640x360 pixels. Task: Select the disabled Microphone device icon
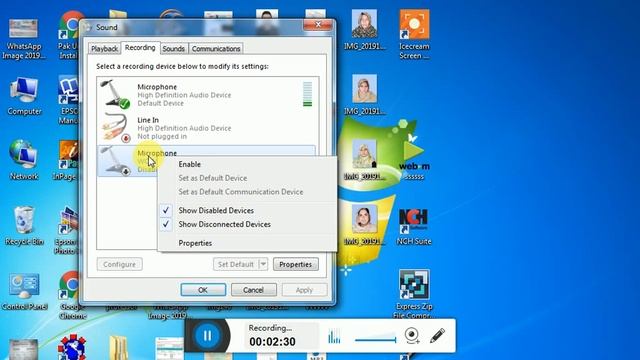pos(115,161)
